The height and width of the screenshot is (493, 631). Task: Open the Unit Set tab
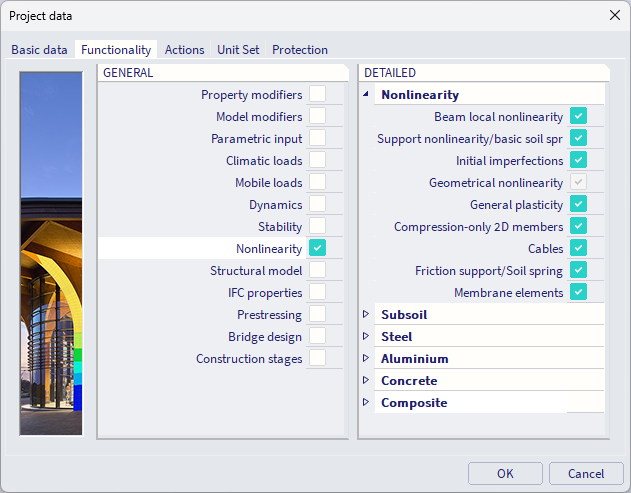pos(238,50)
